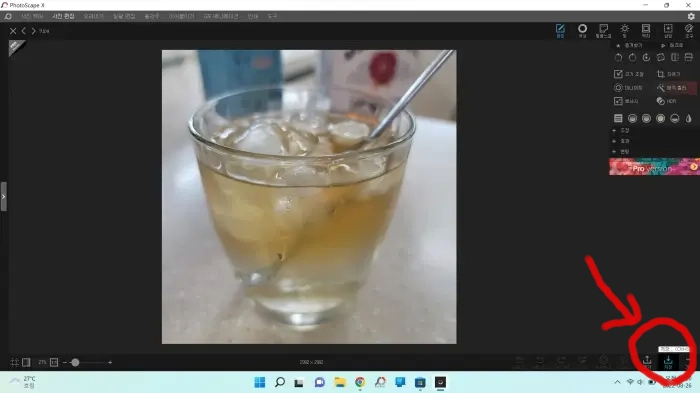The height and width of the screenshot is (393, 700).
Task: Open the 사진 뷰어 tab
Action: pos(32,16)
